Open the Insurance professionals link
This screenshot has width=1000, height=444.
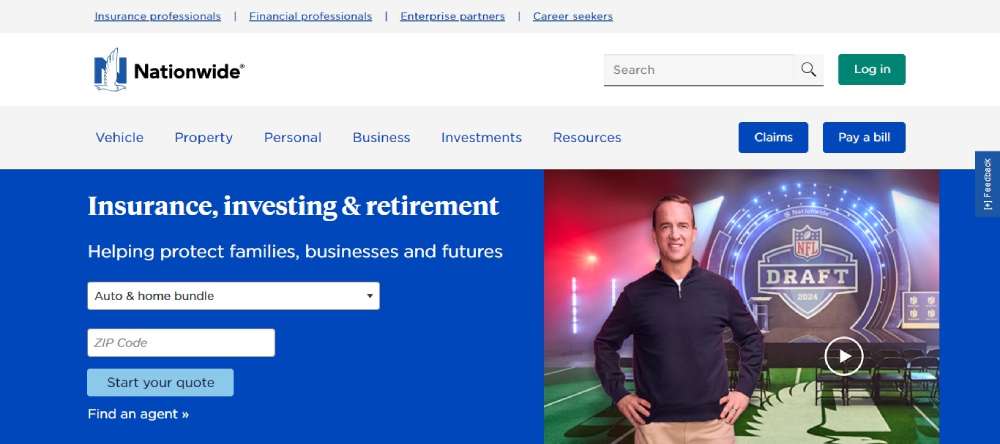(x=158, y=17)
